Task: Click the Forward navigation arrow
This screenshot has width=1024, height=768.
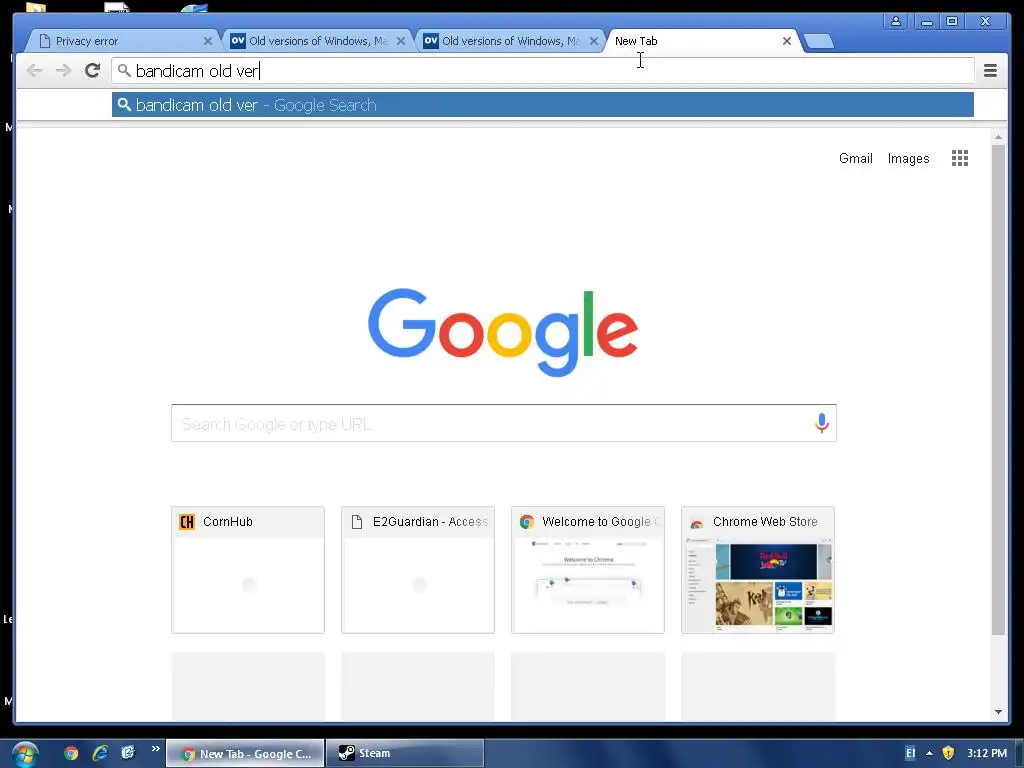Action: (63, 71)
